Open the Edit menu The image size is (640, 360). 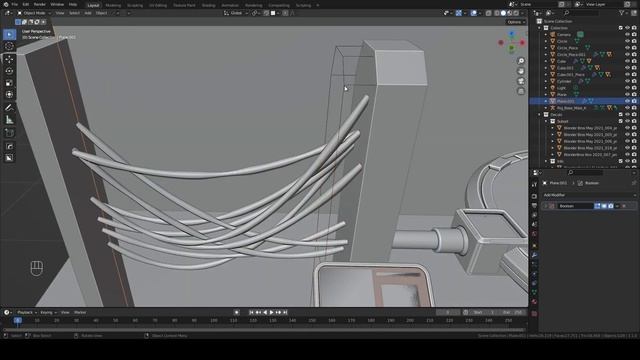(26, 4)
